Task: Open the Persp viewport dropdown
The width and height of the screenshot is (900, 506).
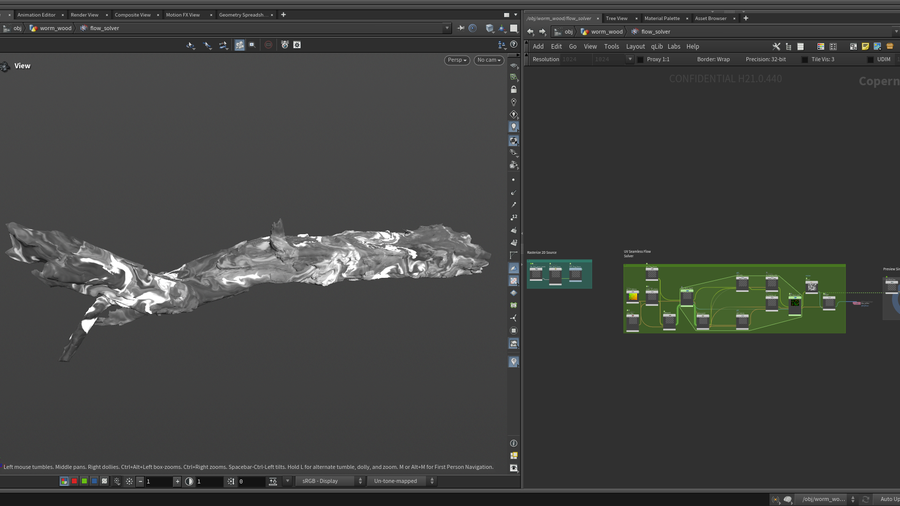Action: [457, 60]
